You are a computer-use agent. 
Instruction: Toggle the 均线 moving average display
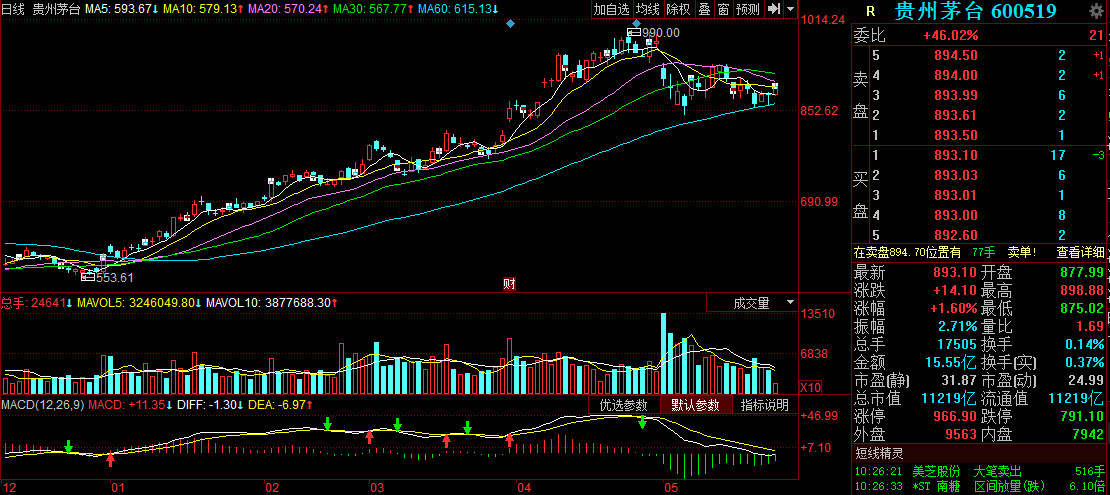tap(648, 9)
